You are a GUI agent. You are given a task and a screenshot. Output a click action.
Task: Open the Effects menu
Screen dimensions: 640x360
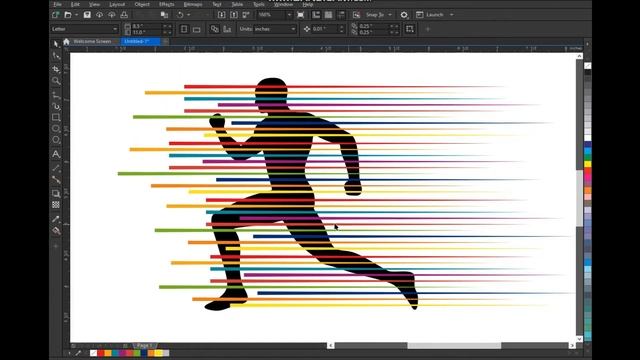[x=167, y=4]
